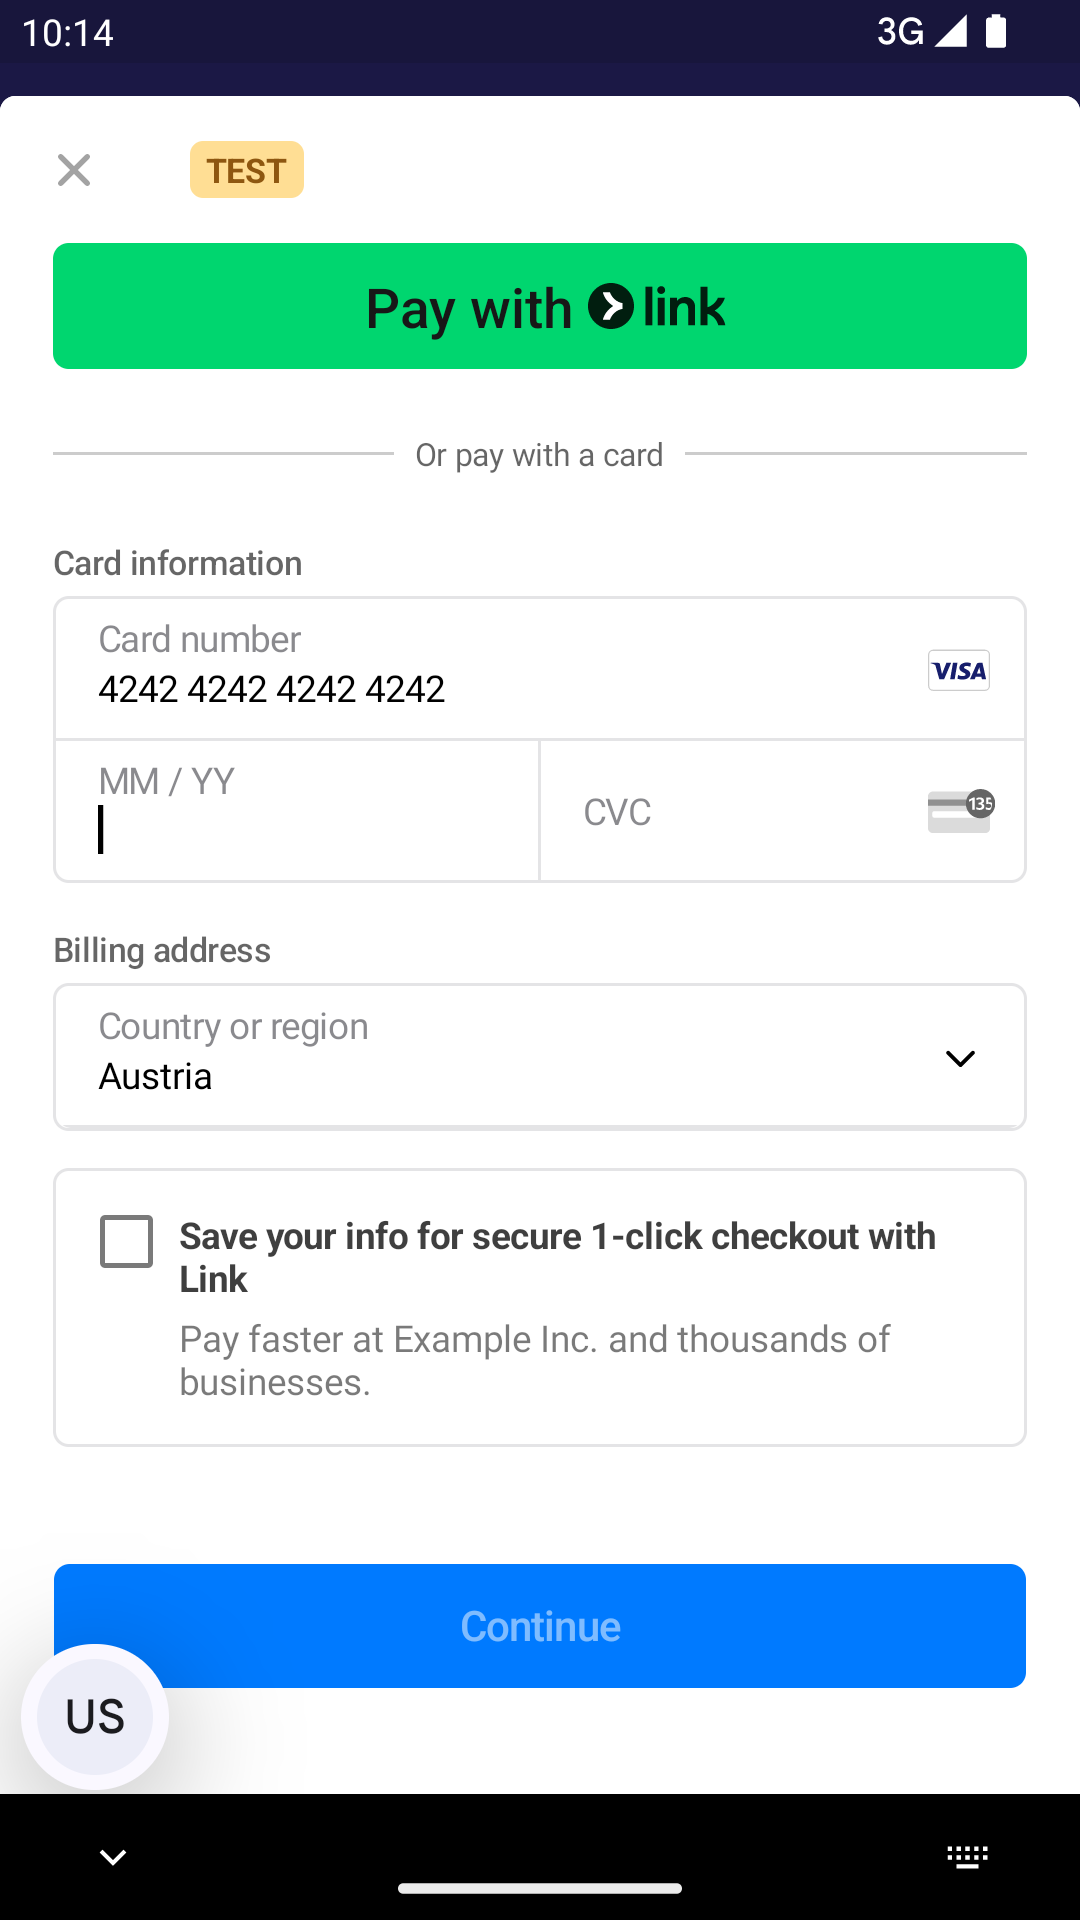Tap the home gesture bar

coord(540,1888)
